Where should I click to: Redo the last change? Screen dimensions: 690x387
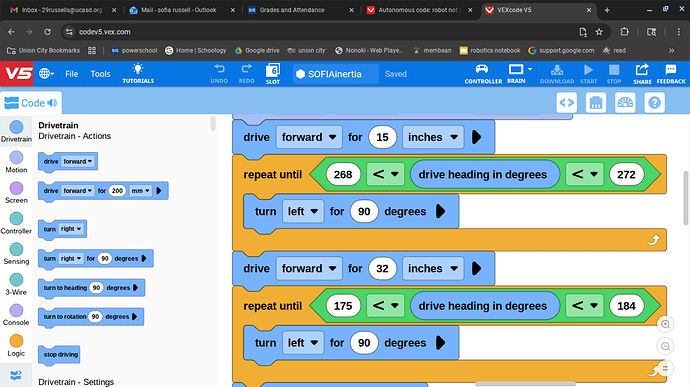tap(246, 74)
